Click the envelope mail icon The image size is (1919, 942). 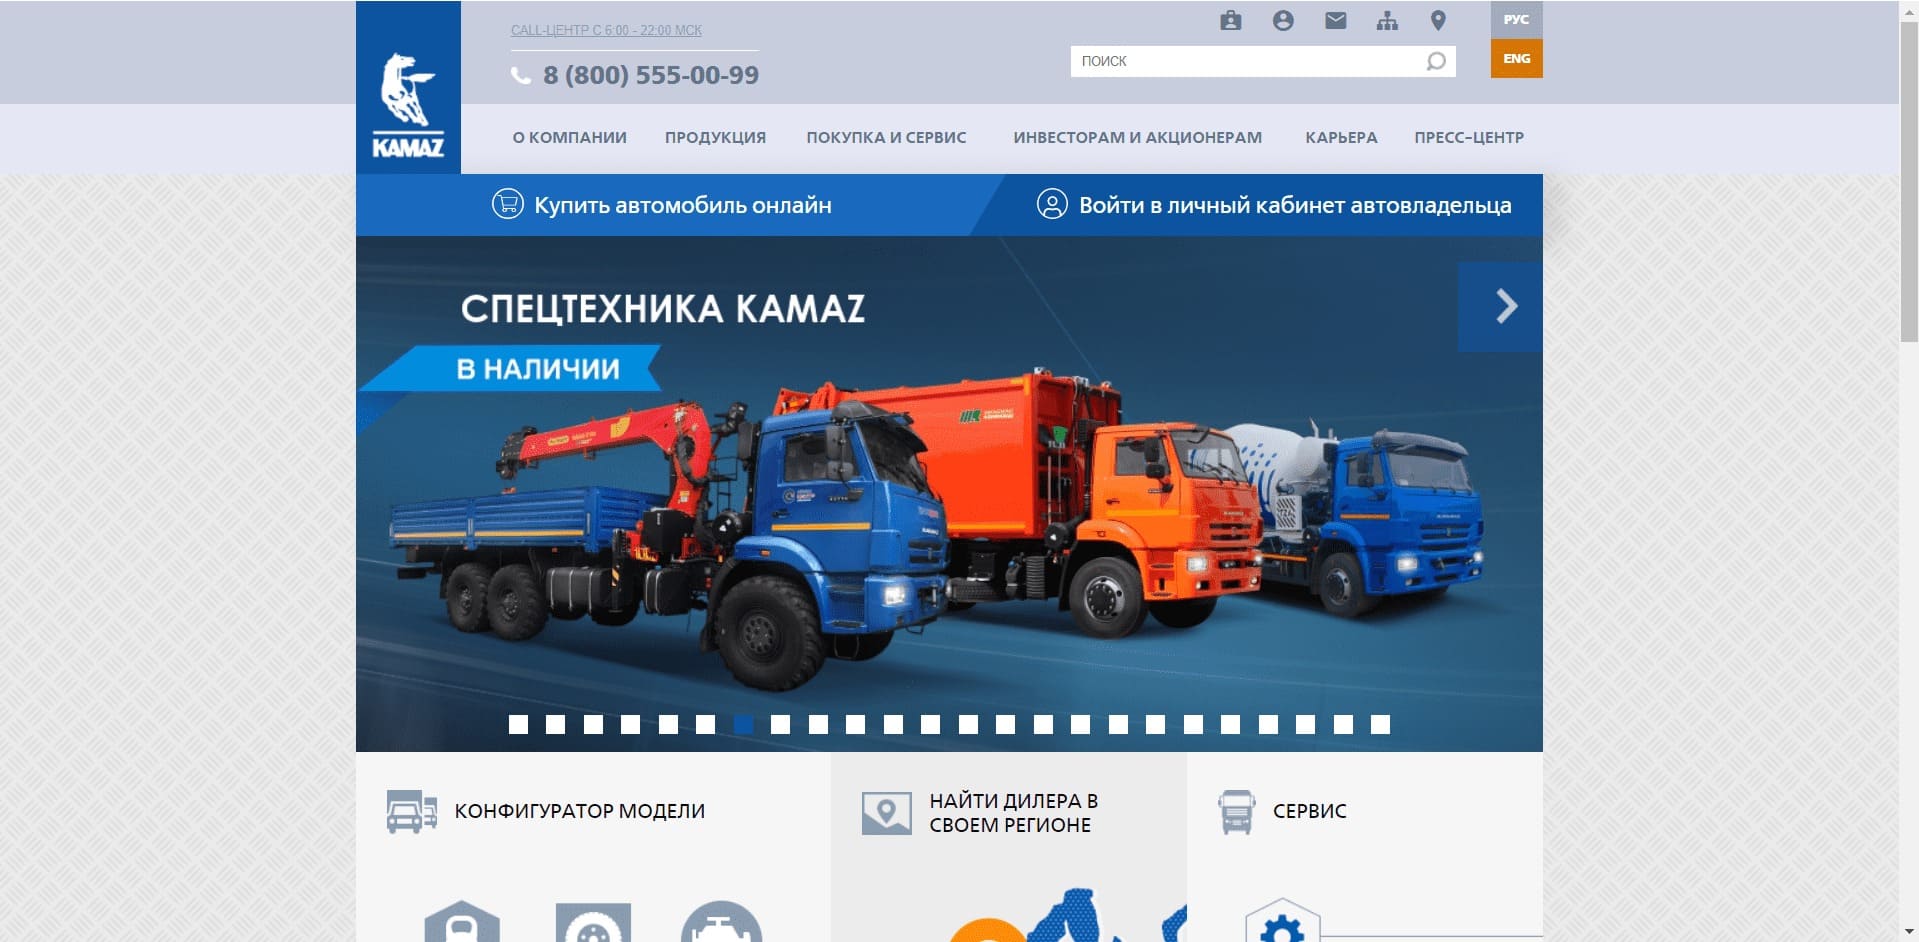(x=1335, y=20)
